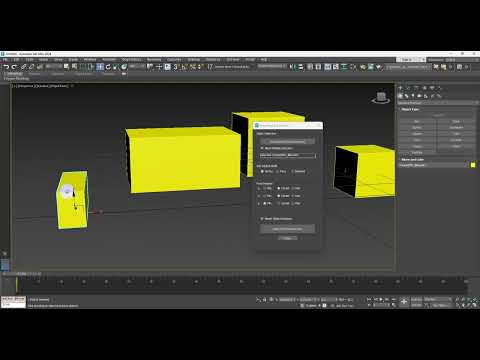This screenshot has width=480, height=360.
Task: Choose the Select and Move tool
Action: point(100,67)
